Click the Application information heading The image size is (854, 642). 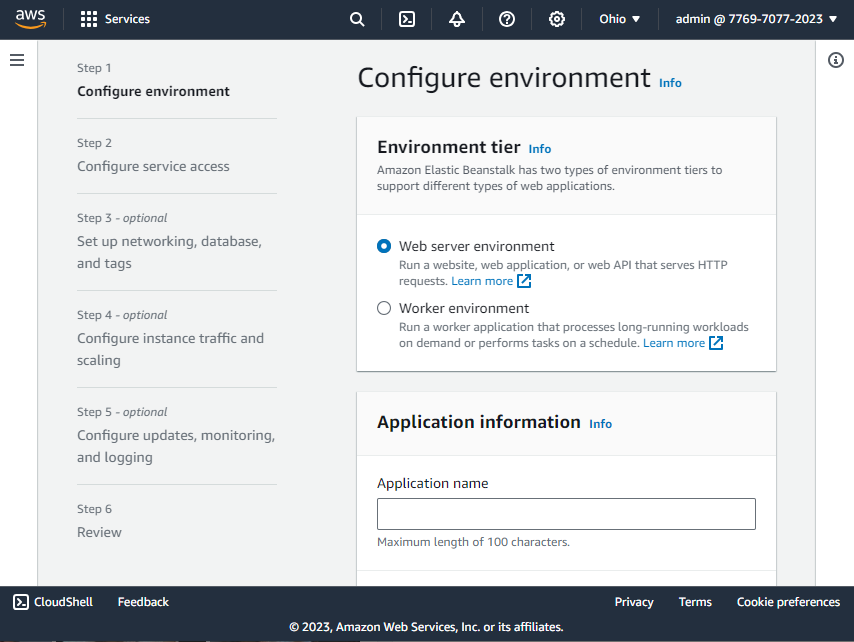479,422
